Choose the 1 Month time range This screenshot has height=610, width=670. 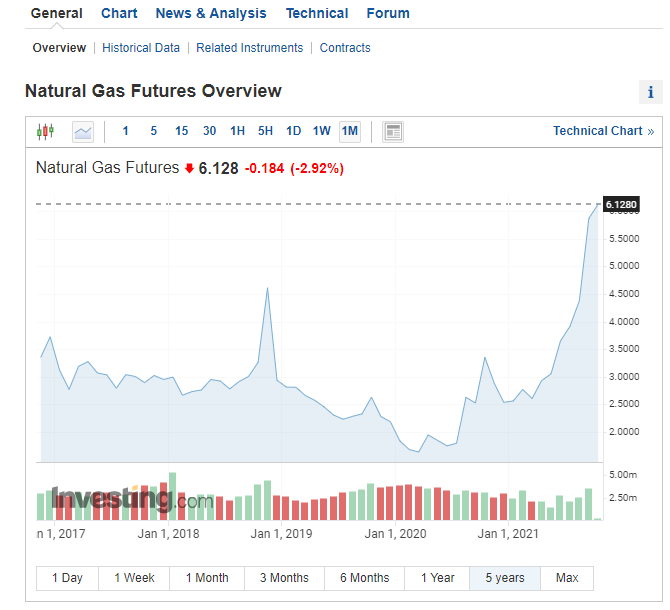click(207, 578)
